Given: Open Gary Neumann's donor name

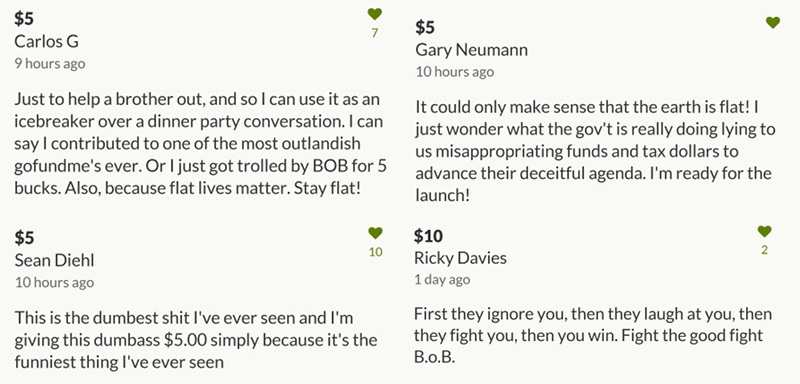Looking at the screenshot, I should (x=471, y=50).
